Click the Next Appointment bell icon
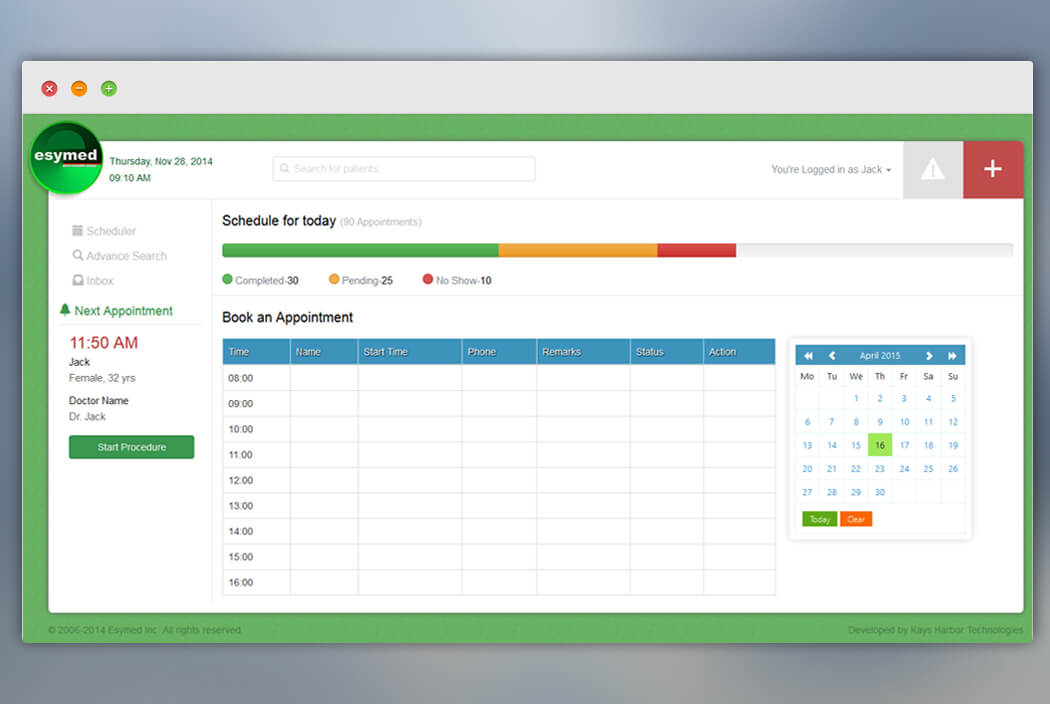Viewport: 1050px width, 704px height. click(x=65, y=309)
